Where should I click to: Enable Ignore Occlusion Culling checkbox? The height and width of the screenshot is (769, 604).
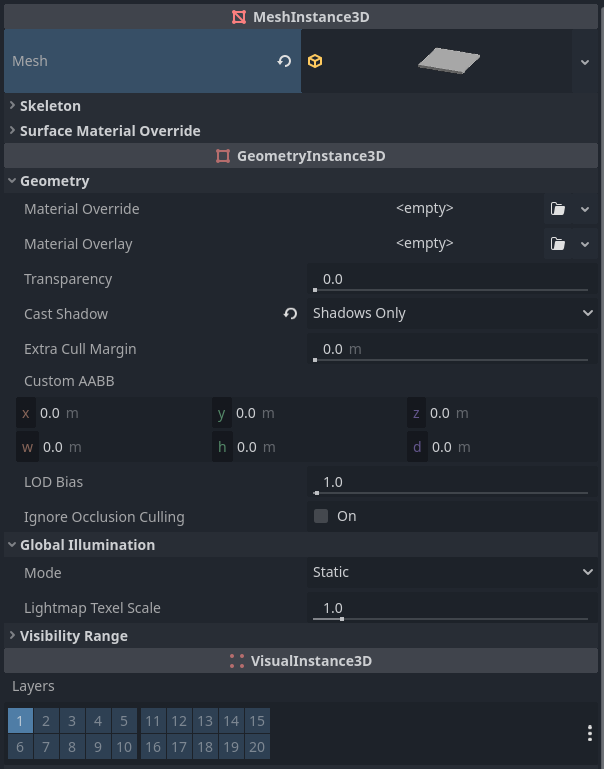(x=321, y=517)
